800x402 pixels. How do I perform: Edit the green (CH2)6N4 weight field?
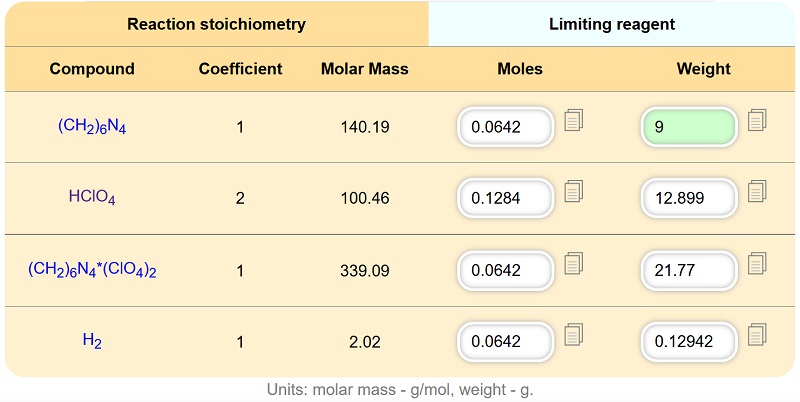(x=689, y=127)
